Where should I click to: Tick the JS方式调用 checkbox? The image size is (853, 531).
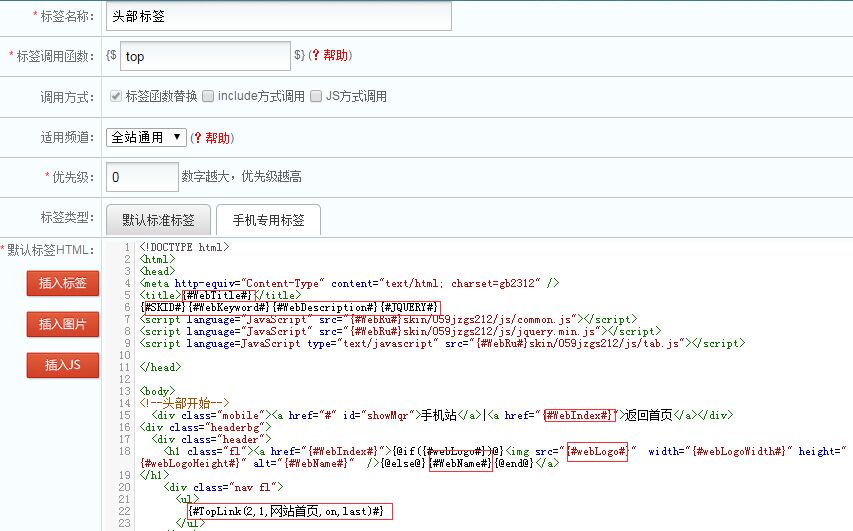click(x=316, y=97)
